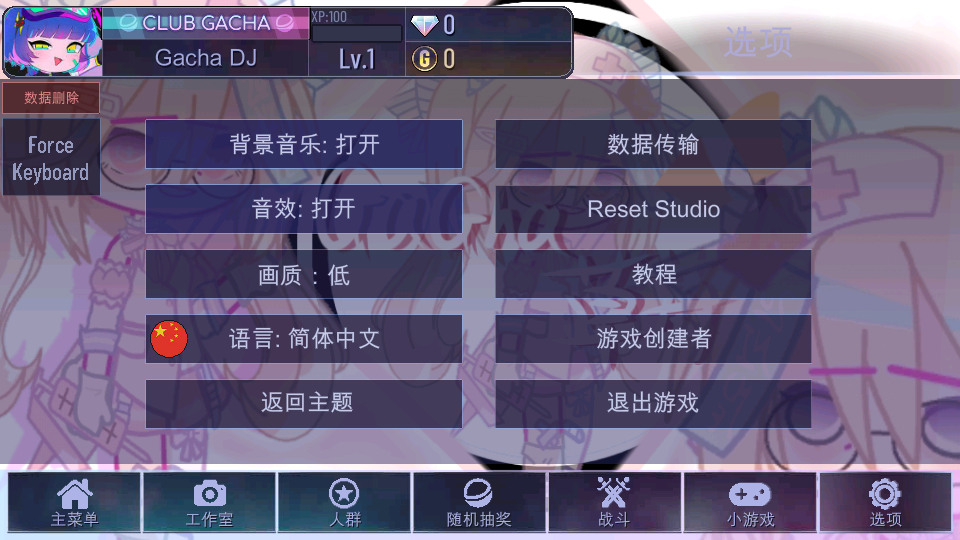The image size is (960, 540).
Task: Click the DJ character avatar
Action: pyautogui.click(x=53, y=42)
